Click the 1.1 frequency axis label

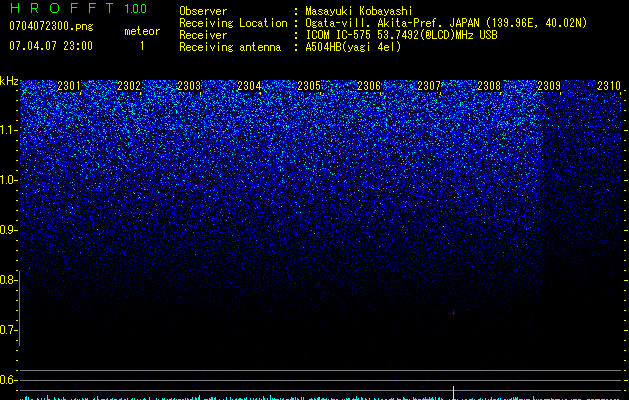9,130
